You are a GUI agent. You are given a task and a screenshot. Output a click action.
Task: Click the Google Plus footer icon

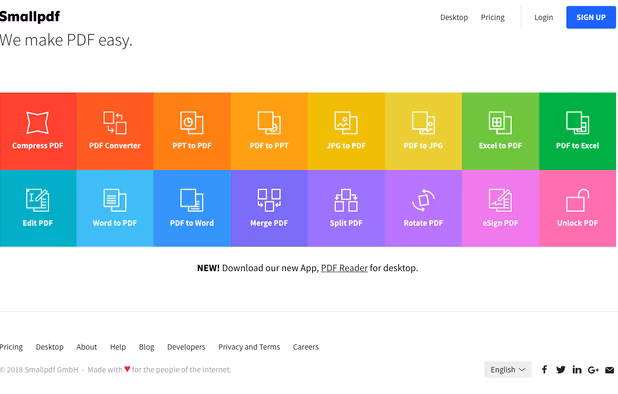[593, 370]
